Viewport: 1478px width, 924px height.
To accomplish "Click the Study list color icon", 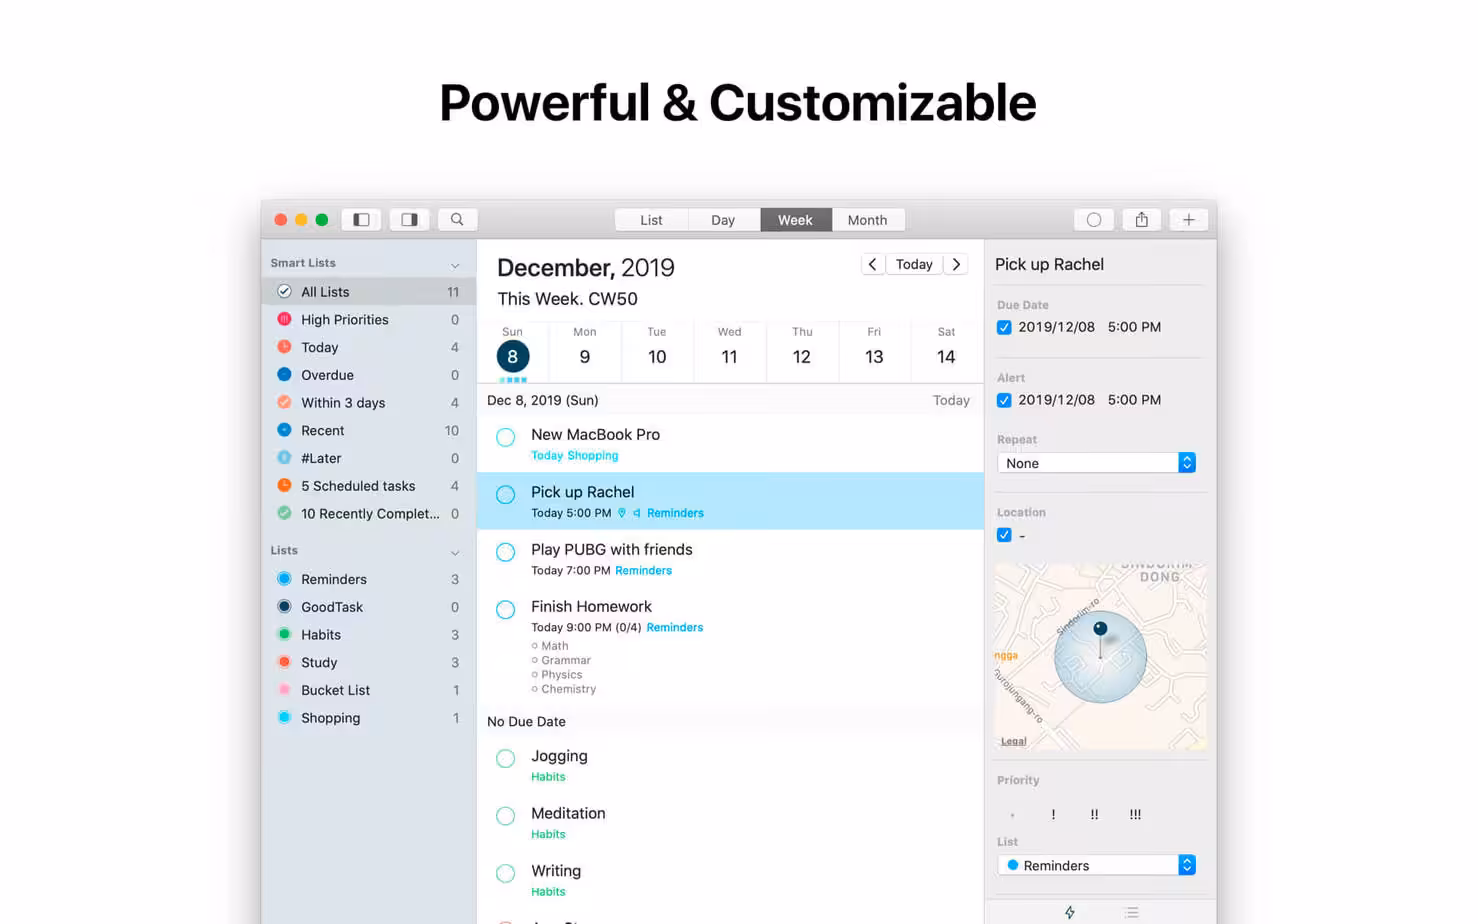I will coord(284,662).
